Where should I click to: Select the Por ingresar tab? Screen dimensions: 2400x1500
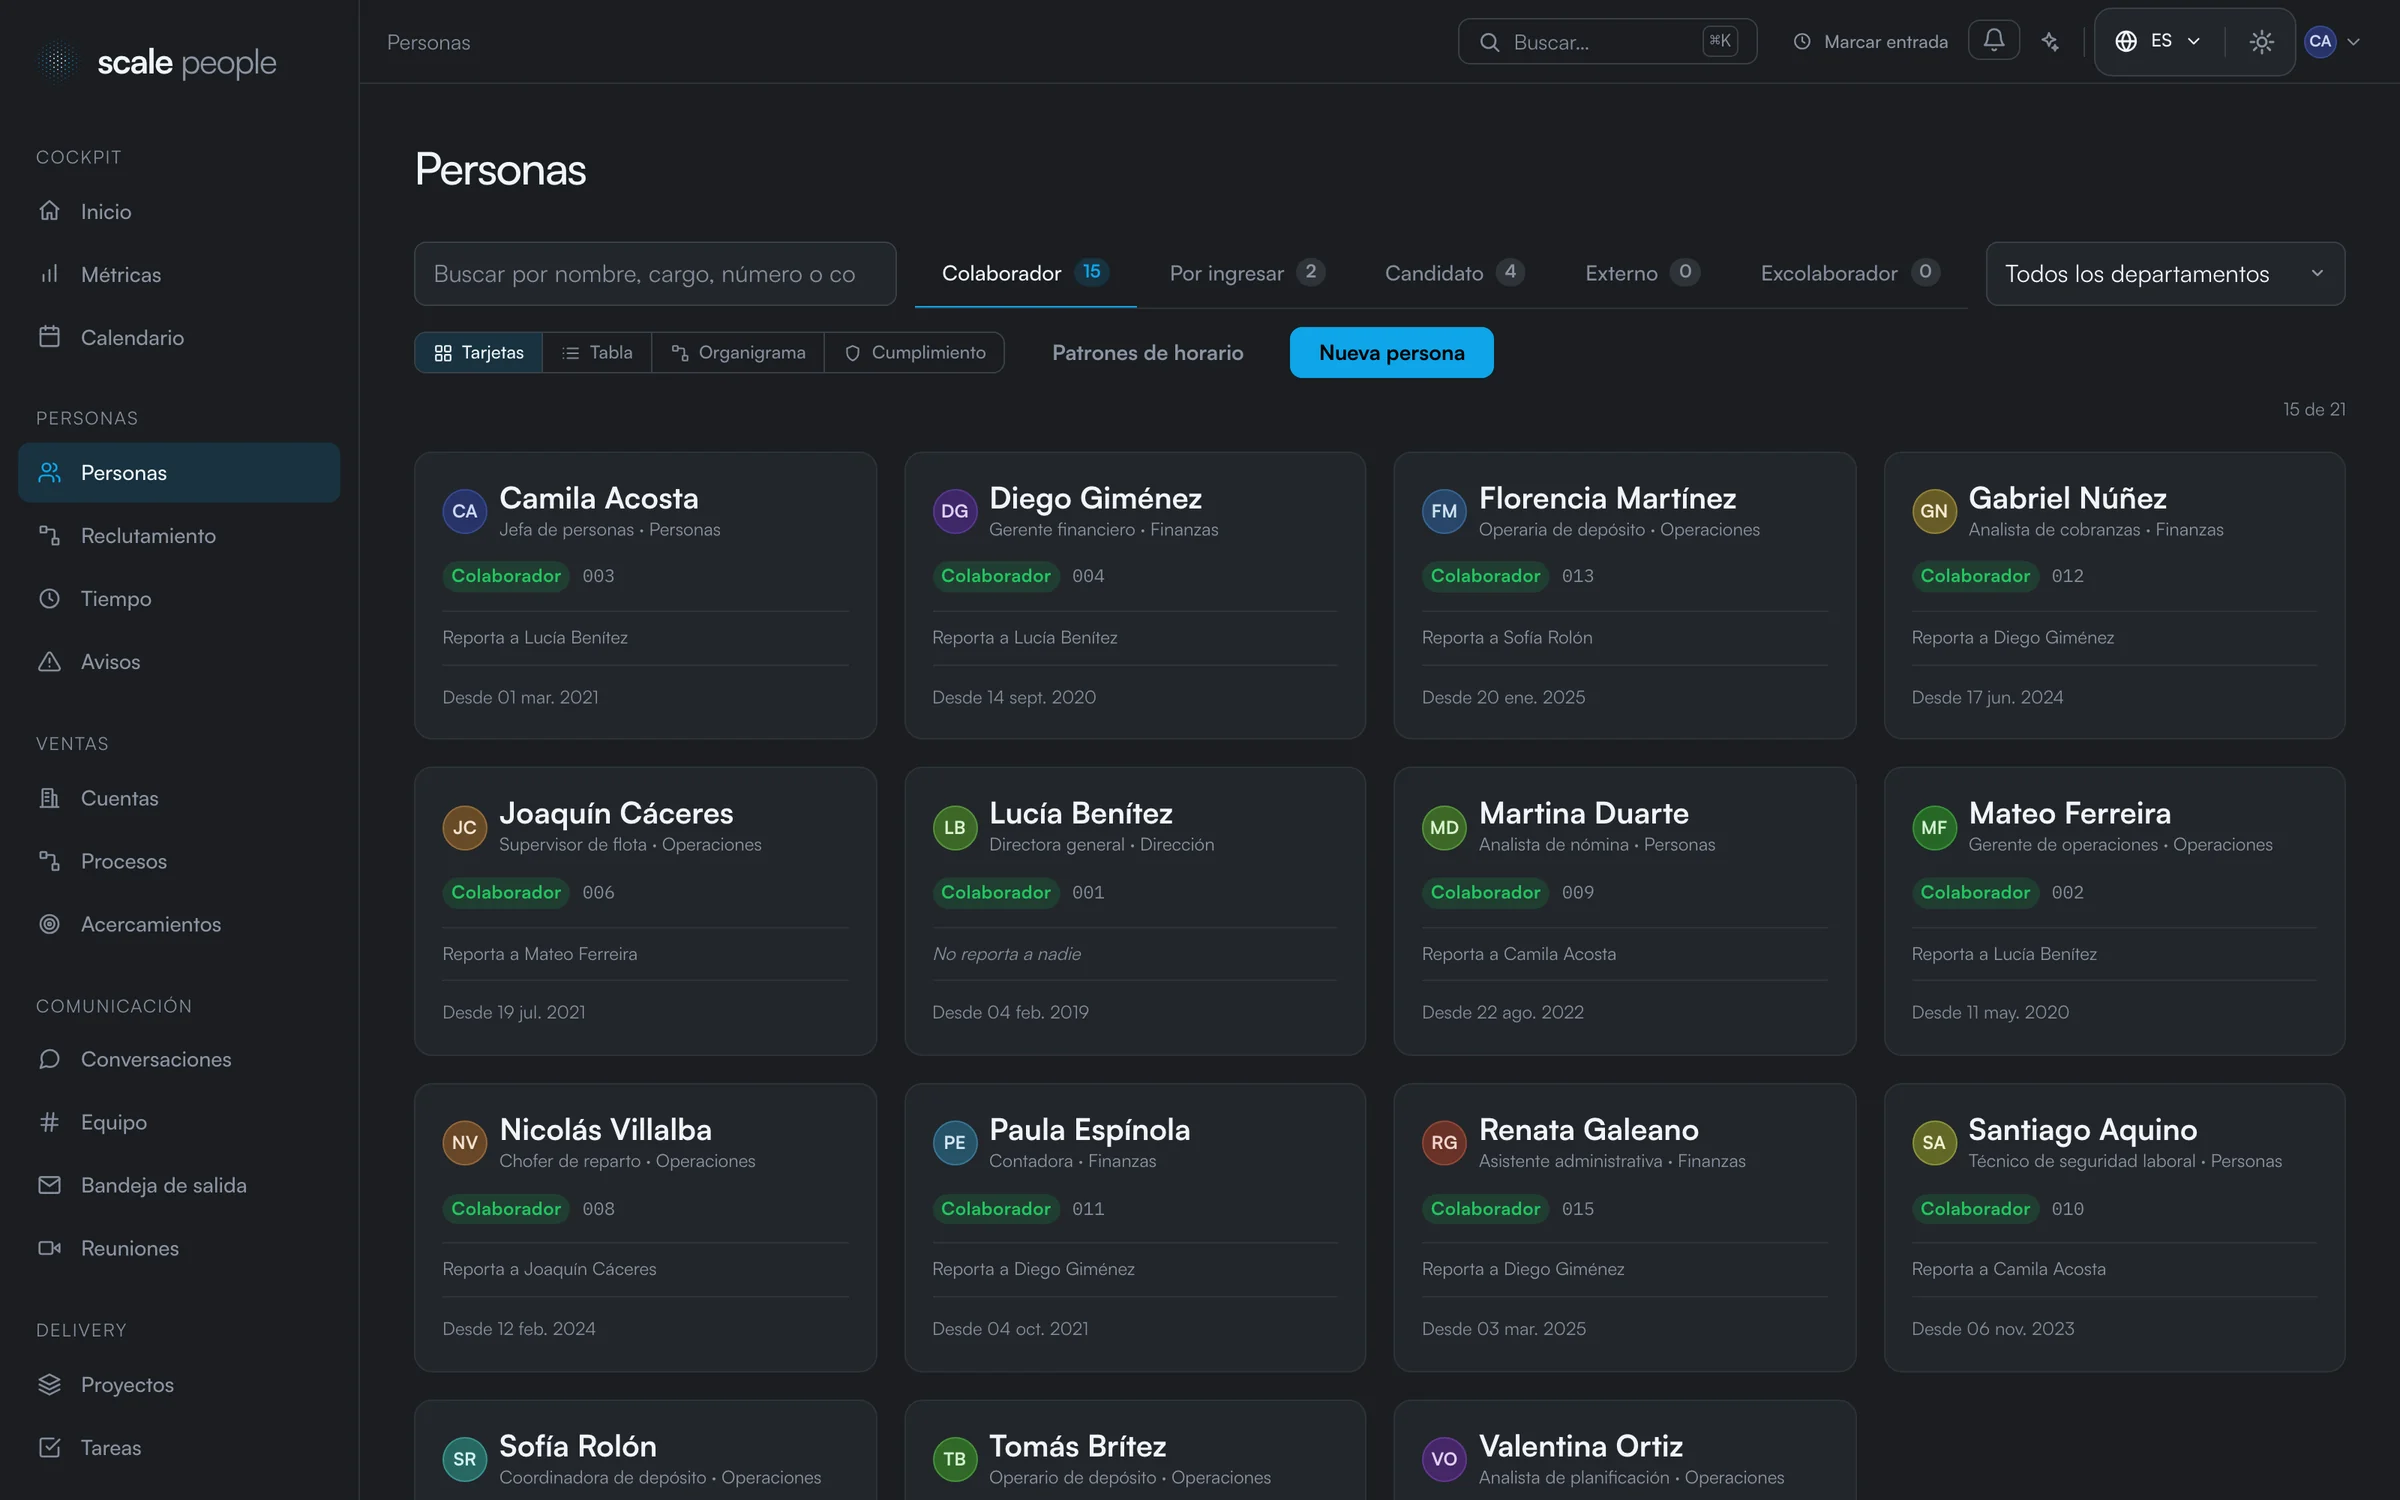pyautogui.click(x=1247, y=273)
